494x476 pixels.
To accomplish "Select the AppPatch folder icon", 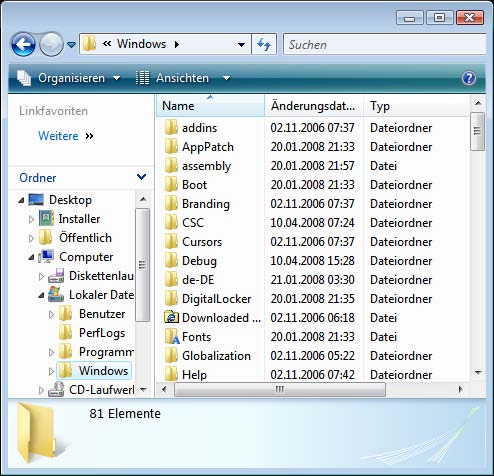I will pos(171,146).
